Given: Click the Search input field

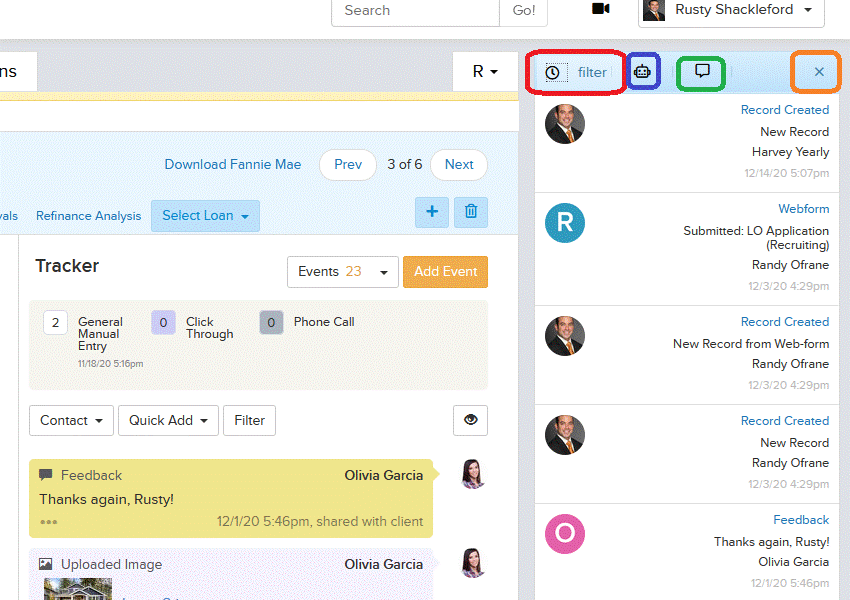Looking at the screenshot, I should pos(415,11).
